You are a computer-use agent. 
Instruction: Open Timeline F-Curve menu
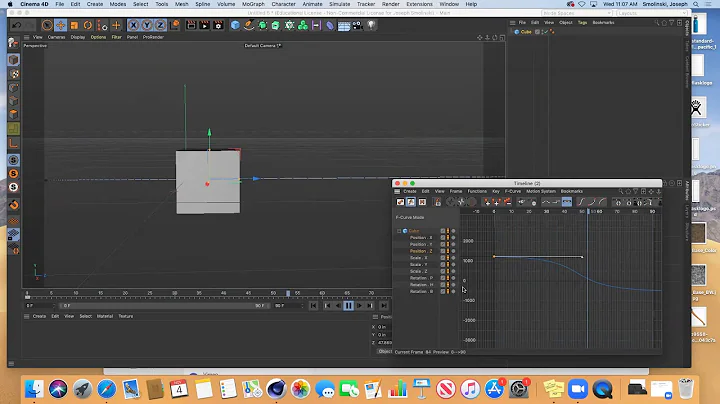coord(513,191)
